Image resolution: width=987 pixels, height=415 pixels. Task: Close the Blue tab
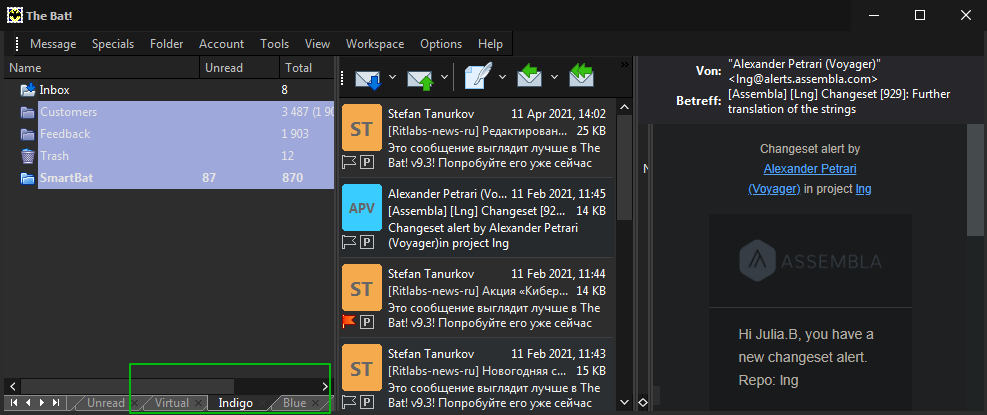315,403
